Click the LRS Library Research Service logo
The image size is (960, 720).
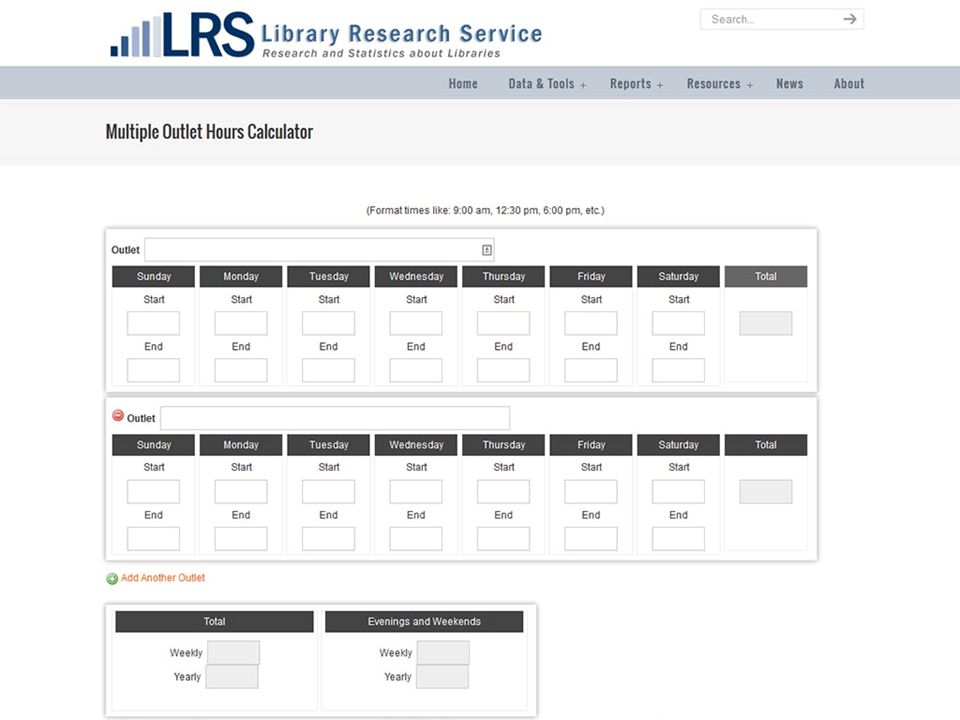pyautogui.click(x=326, y=35)
